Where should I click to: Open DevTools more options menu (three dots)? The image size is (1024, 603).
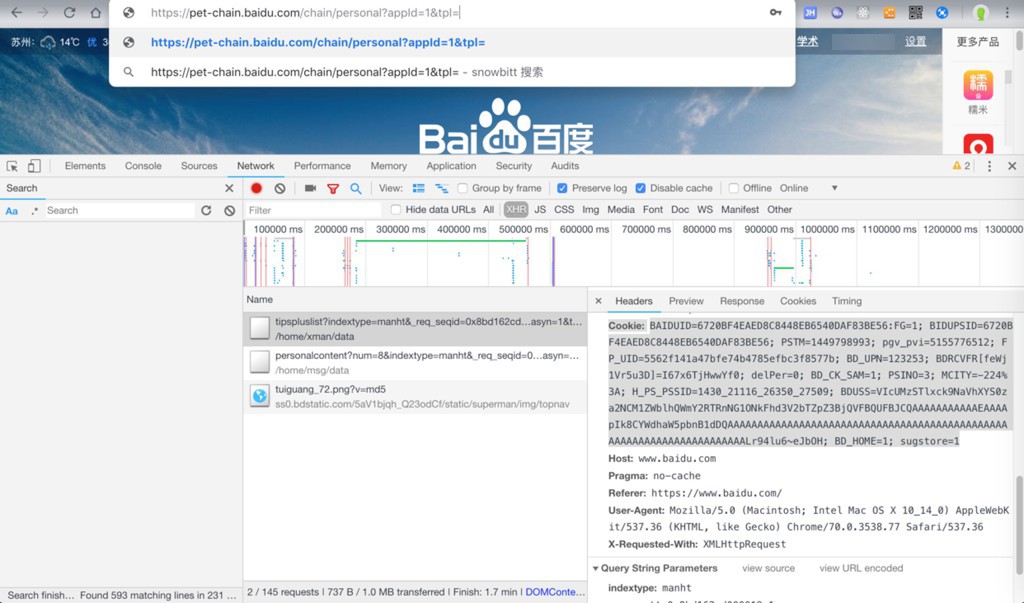click(x=989, y=166)
